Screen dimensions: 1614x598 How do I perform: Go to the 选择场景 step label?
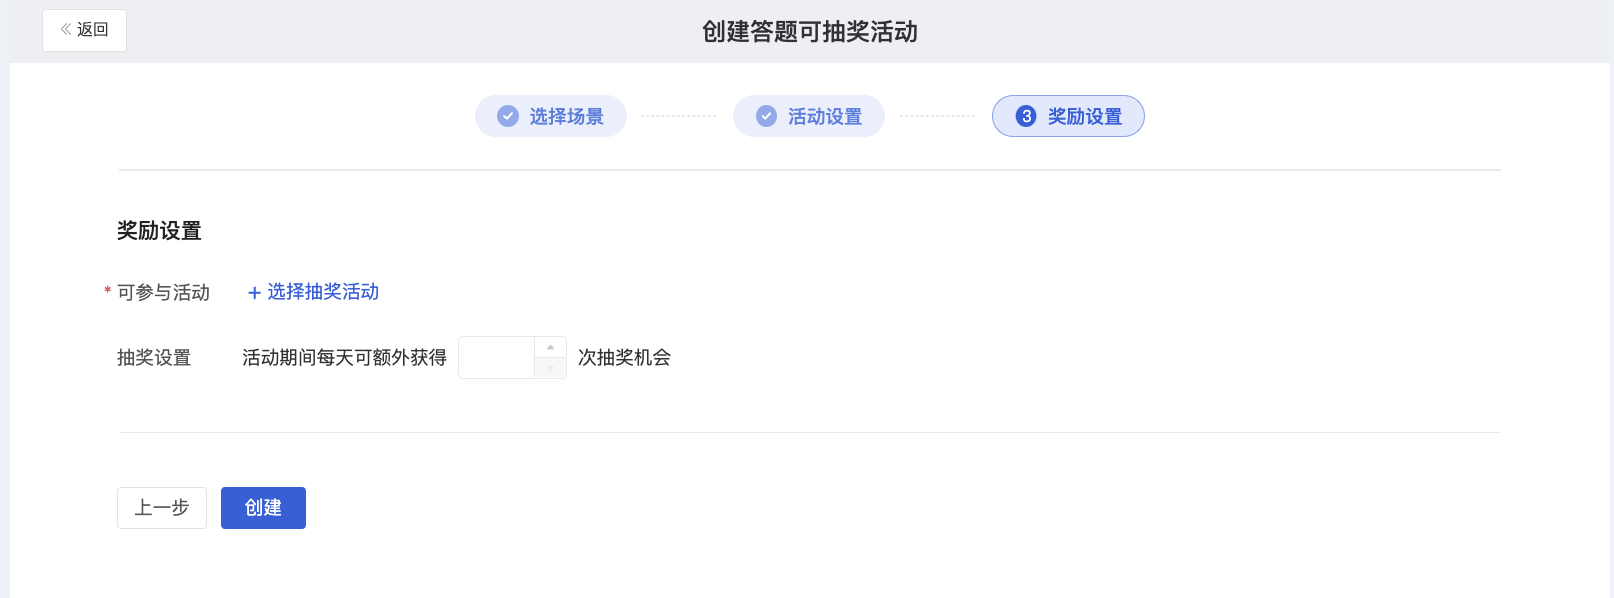coord(567,117)
